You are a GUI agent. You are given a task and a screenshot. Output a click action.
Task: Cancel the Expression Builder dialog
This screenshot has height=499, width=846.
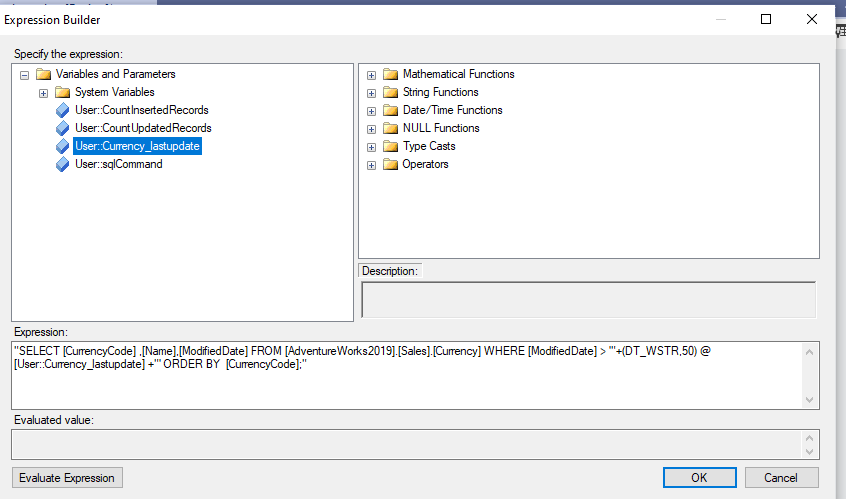781,478
